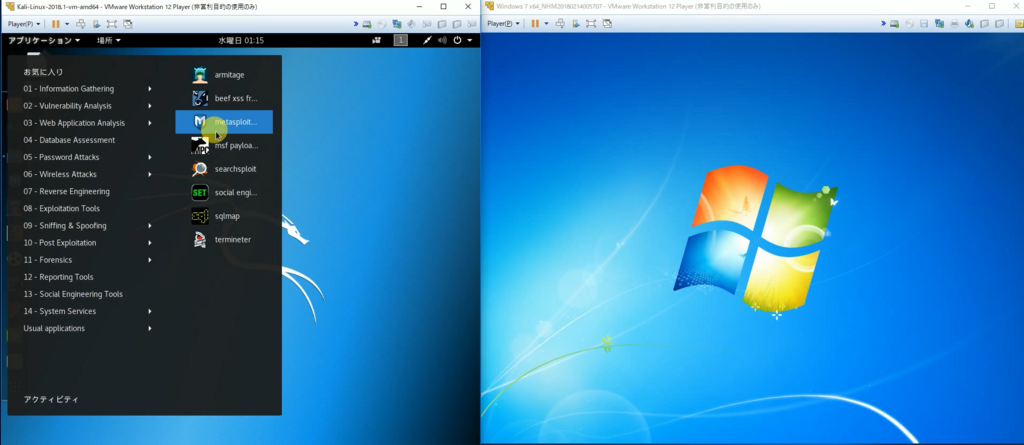Click printer device icon in Windows 7 VMware toolbar
Image resolution: width=1024 pixels, height=445 pixels.
[x=954, y=24]
